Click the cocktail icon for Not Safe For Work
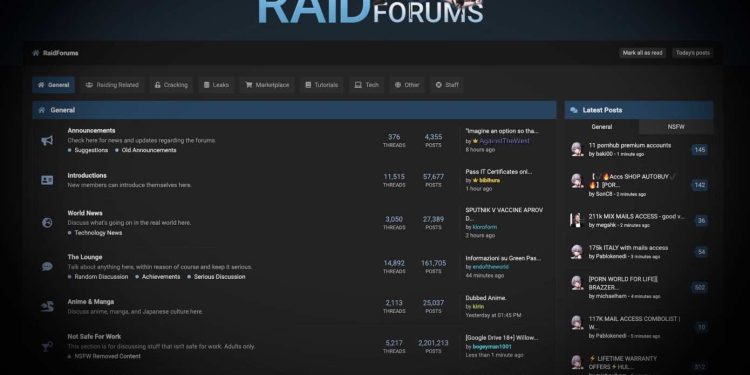750x375 pixels. point(47,346)
